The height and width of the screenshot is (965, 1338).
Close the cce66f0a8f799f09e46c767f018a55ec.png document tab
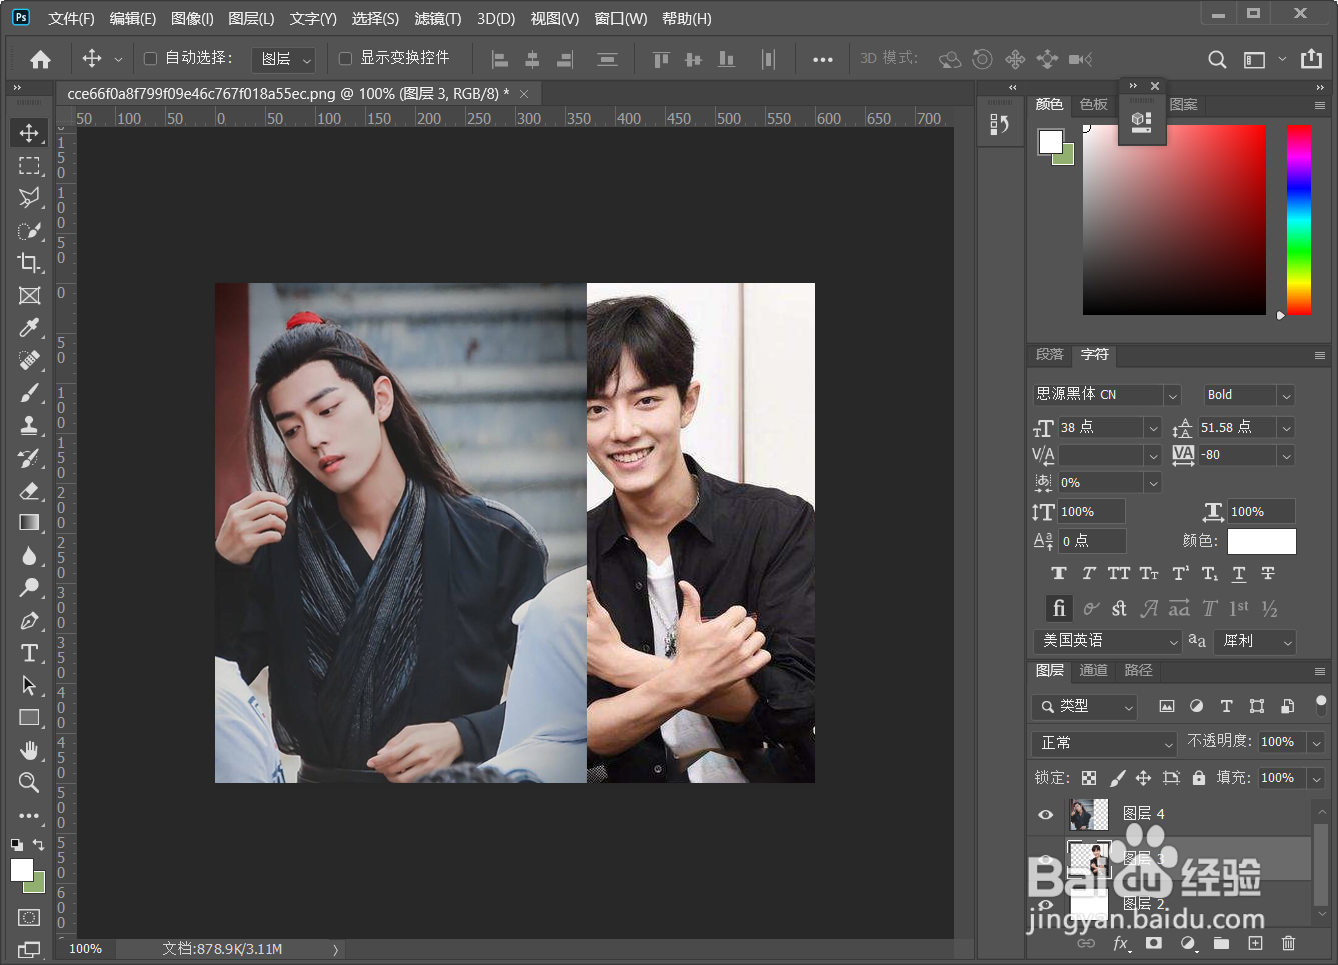pyautogui.click(x=524, y=94)
